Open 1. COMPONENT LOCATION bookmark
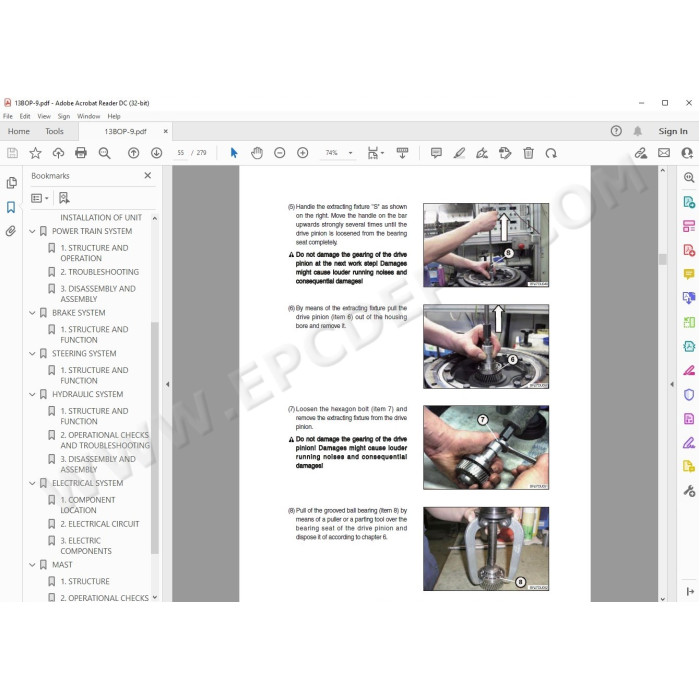Image resolution: width=700 pixels, height=700 pixels. (x=88, y=505)
